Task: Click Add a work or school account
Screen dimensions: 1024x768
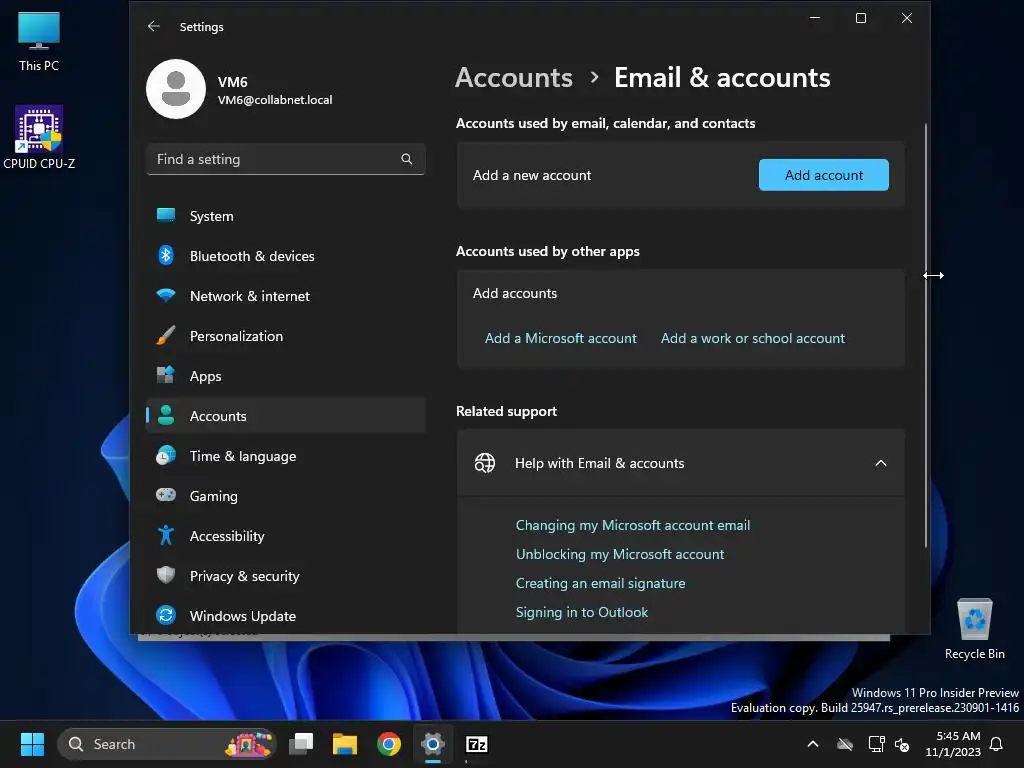Action: [x=752, y=338]
